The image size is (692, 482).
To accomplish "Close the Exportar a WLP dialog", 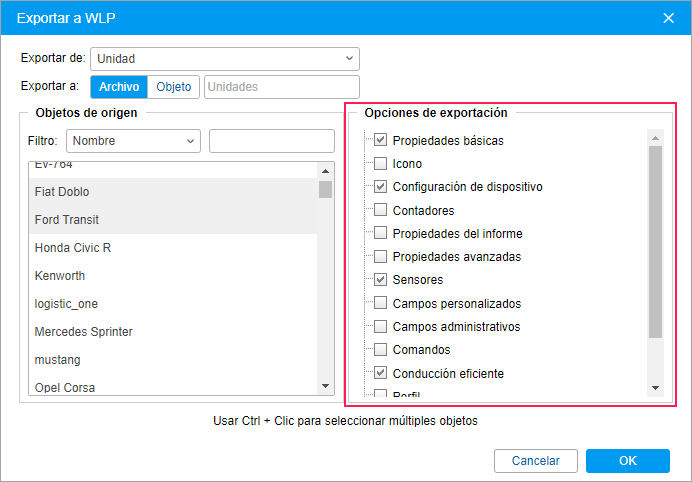I will tap(669, 18).
